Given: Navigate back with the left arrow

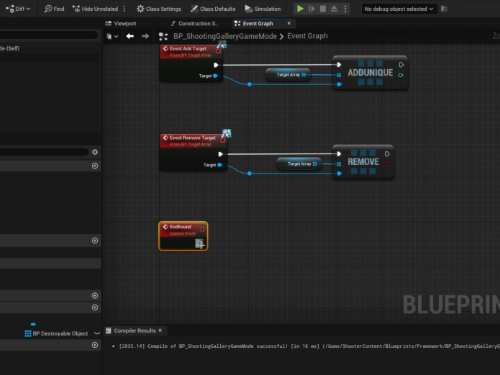Looking at the screenshot, I should tap(130, 36).
